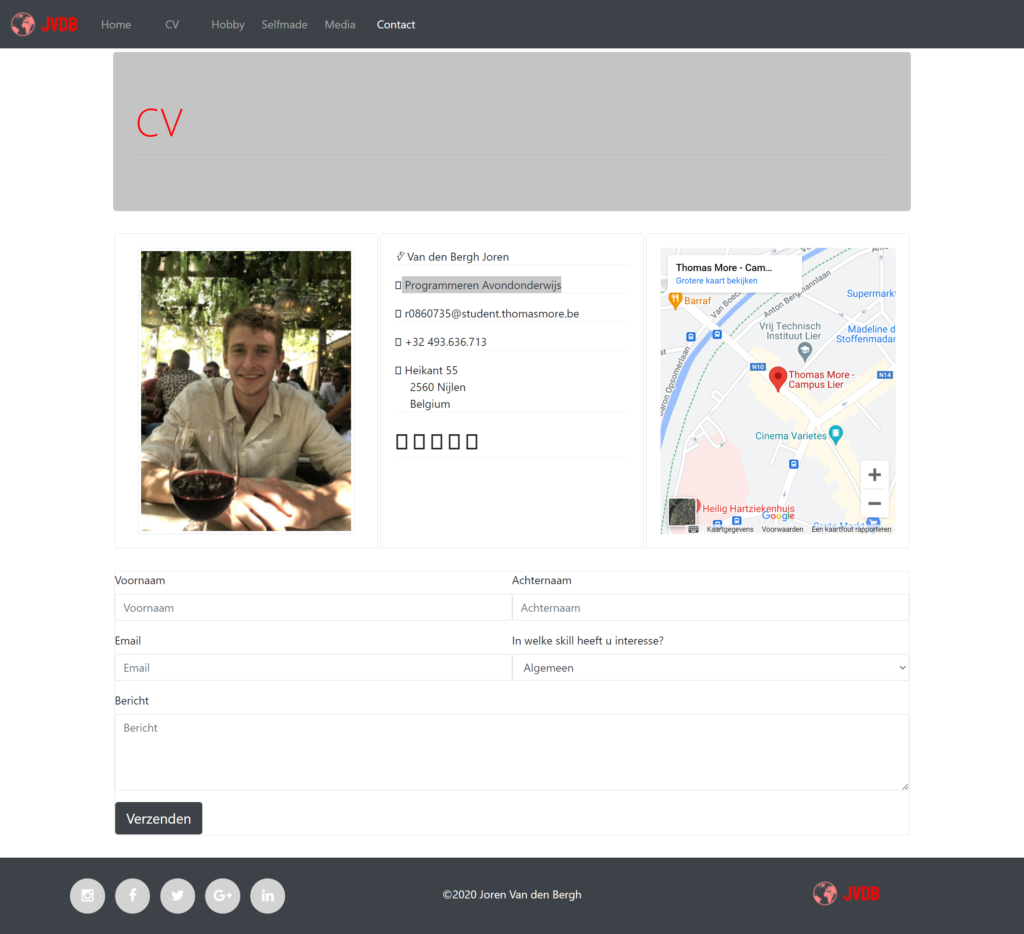
Task: Click the JVDB logo in the footer
Action: pyautogui.click(x=846, y=894)
